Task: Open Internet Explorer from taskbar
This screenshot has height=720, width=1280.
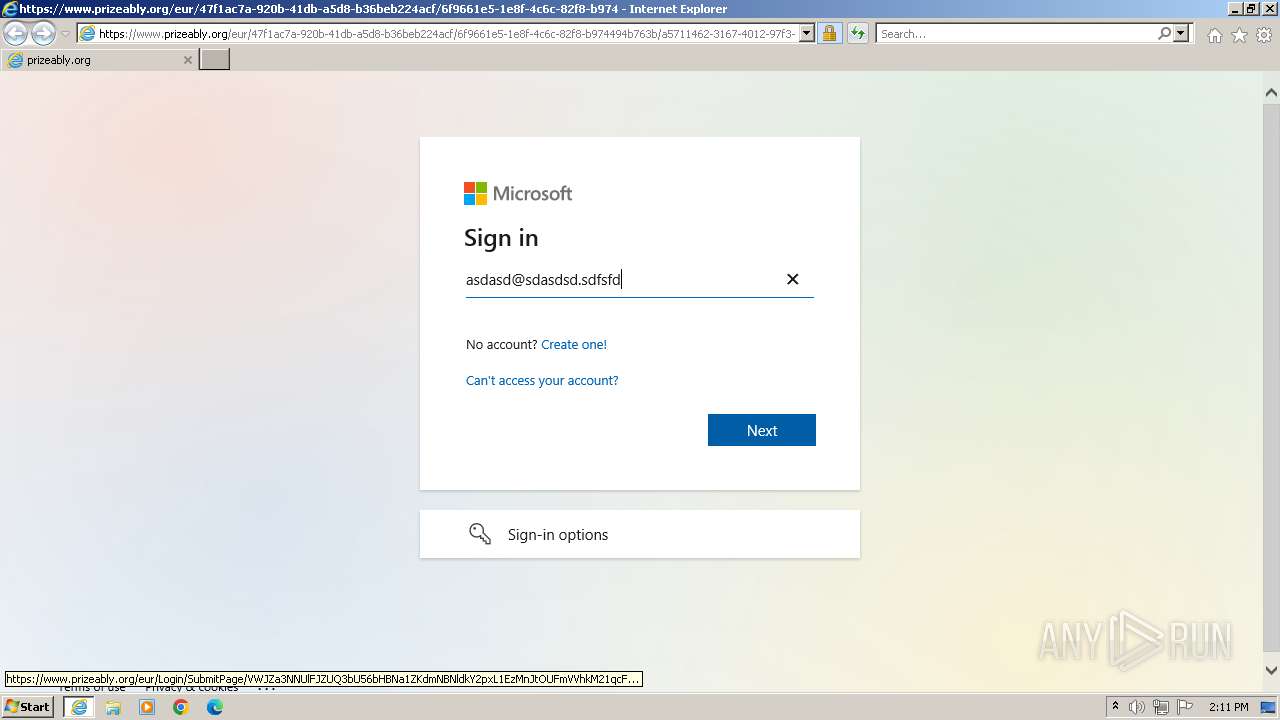Action: point(79,707)
